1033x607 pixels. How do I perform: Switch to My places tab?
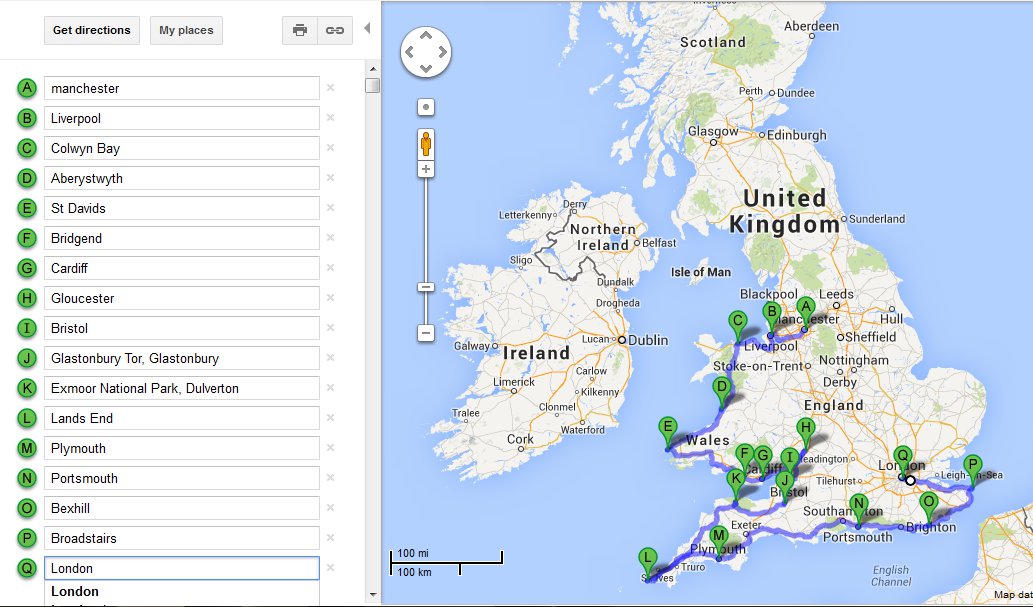click(186, 30)
